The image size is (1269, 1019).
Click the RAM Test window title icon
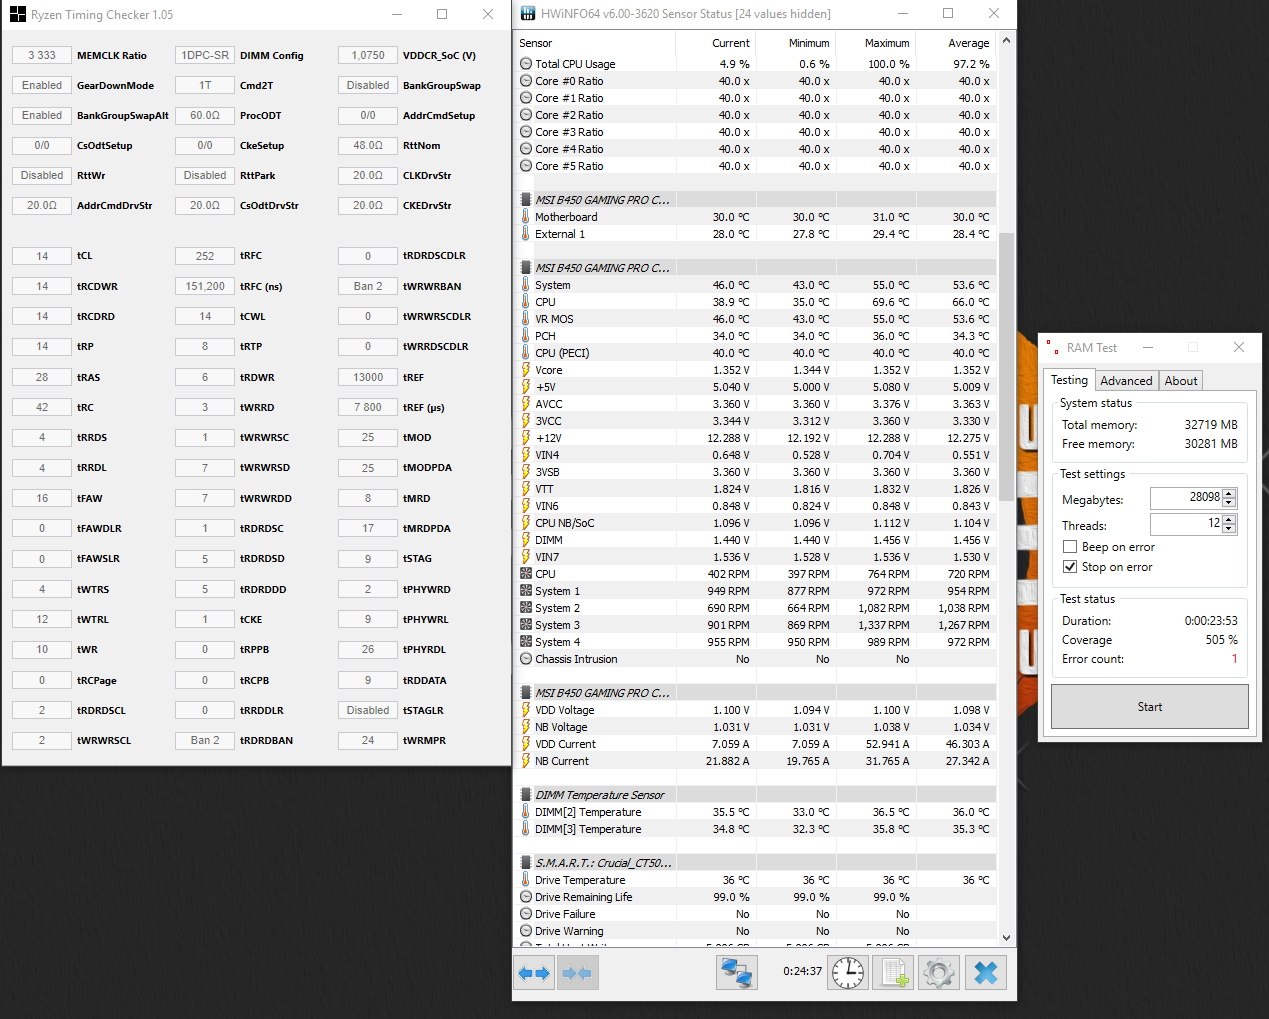tap(1052, 347)
